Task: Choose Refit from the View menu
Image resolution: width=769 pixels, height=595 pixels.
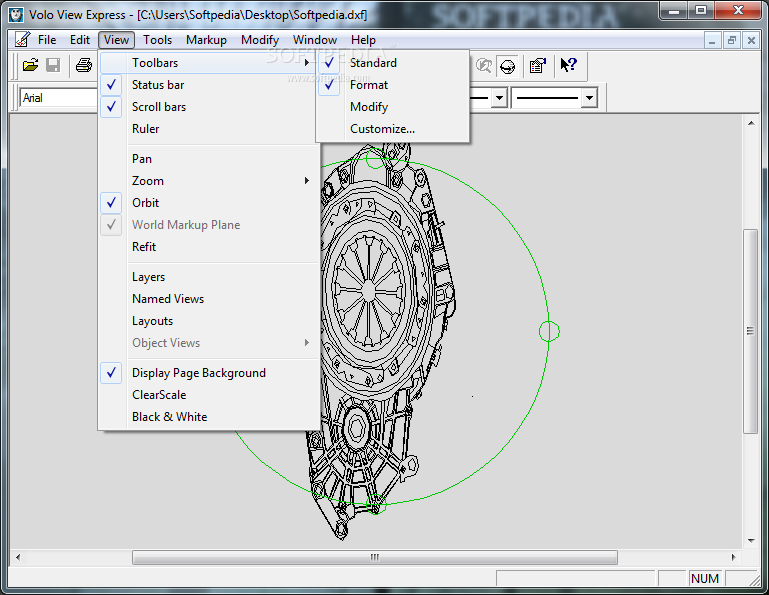Action: (210, 247)
